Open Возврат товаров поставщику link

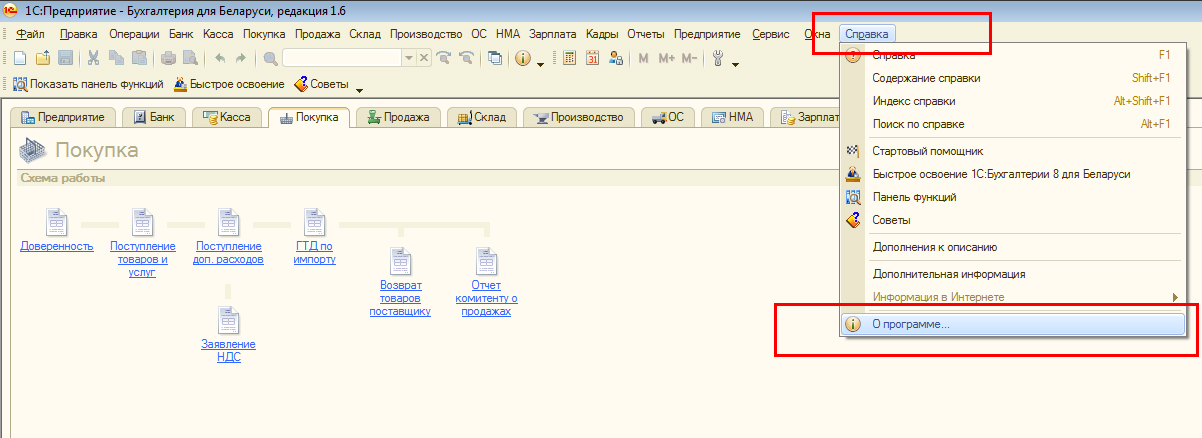click(x=399, y=297)
